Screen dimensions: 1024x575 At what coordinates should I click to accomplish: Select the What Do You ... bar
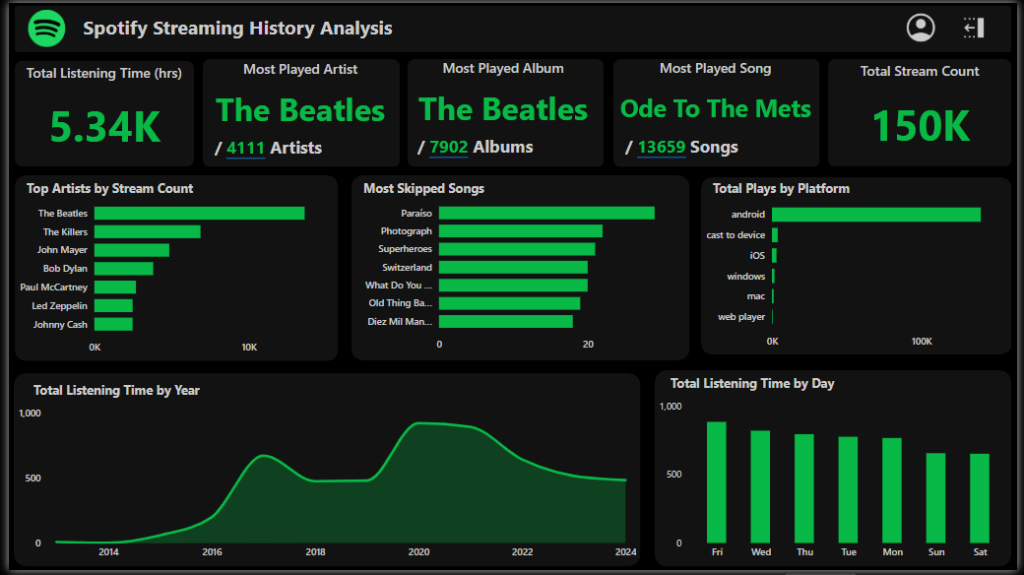pyautogui.click(x=513, y=286)
